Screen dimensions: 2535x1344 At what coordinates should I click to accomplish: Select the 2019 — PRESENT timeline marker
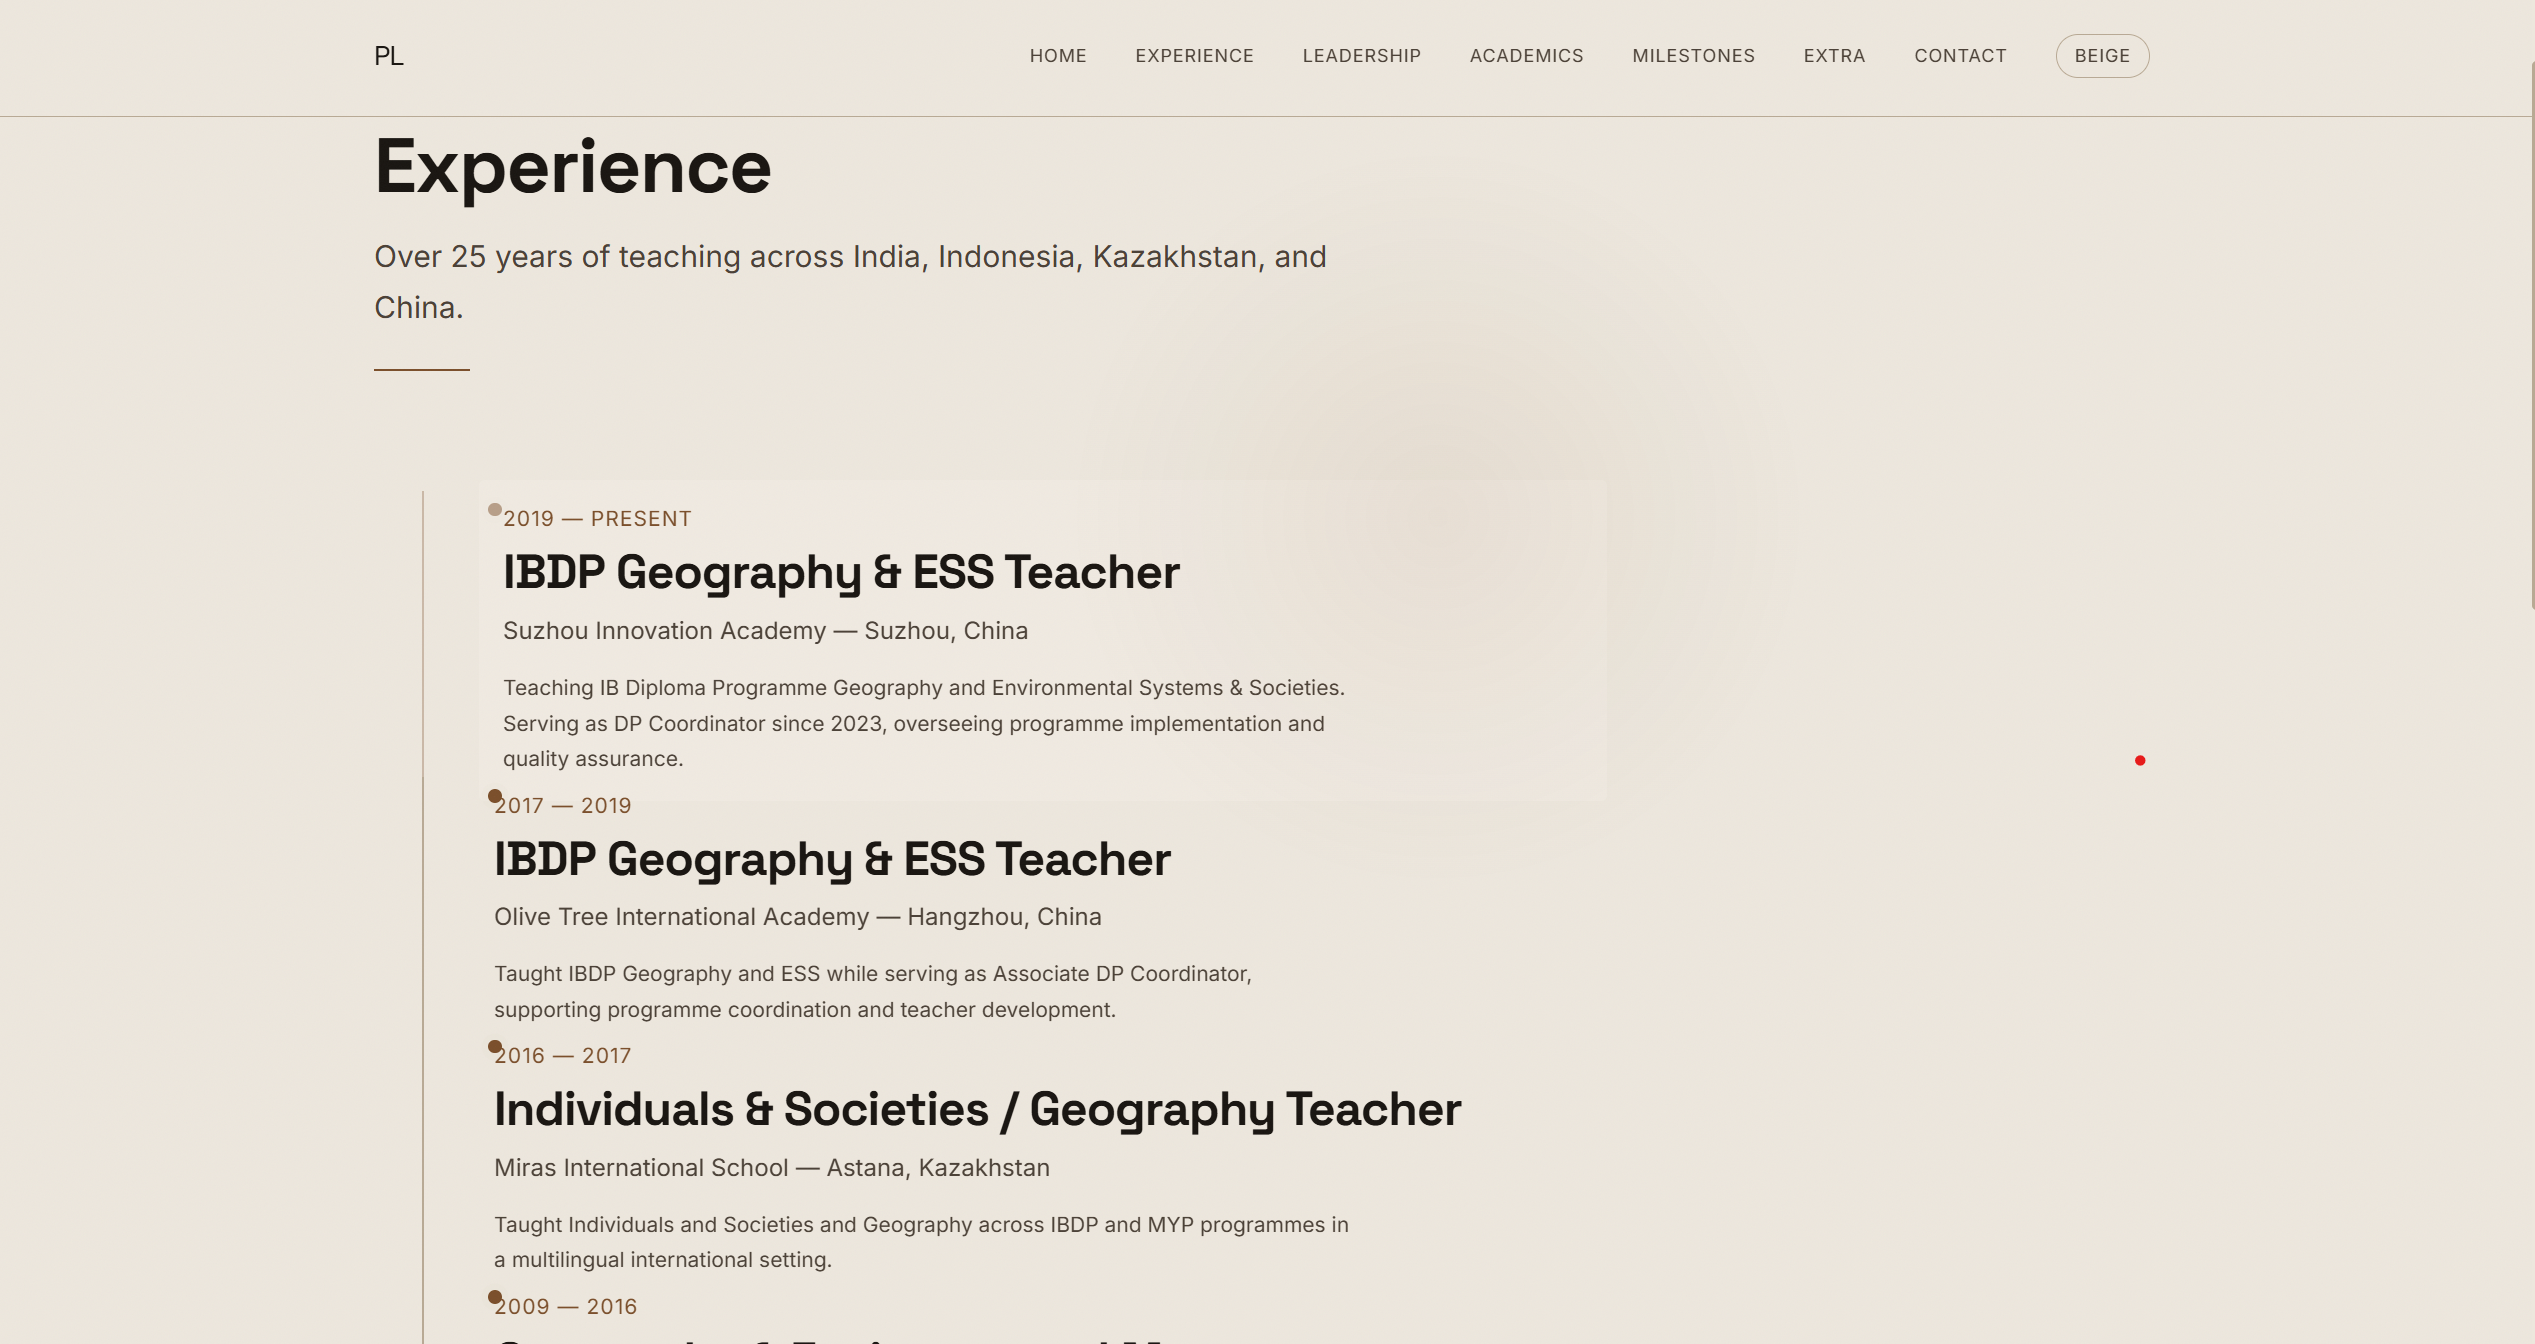click(x=493, y=508)
